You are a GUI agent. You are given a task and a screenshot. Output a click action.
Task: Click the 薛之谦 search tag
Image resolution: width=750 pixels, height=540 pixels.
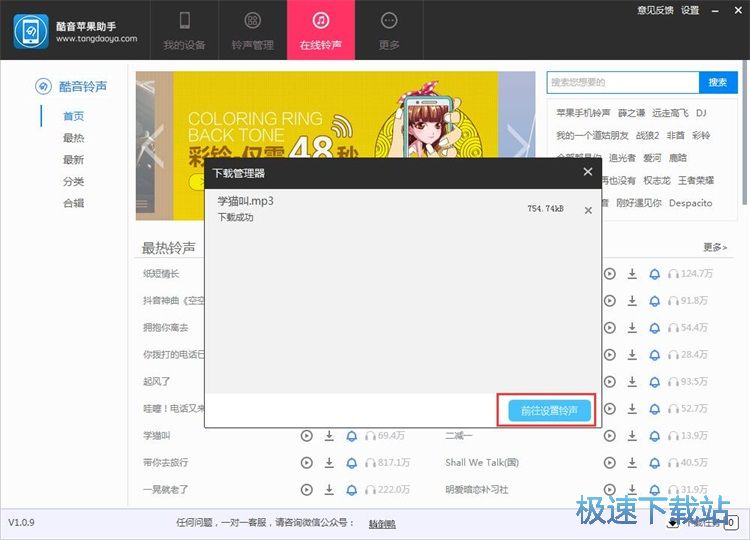point(631,113)
